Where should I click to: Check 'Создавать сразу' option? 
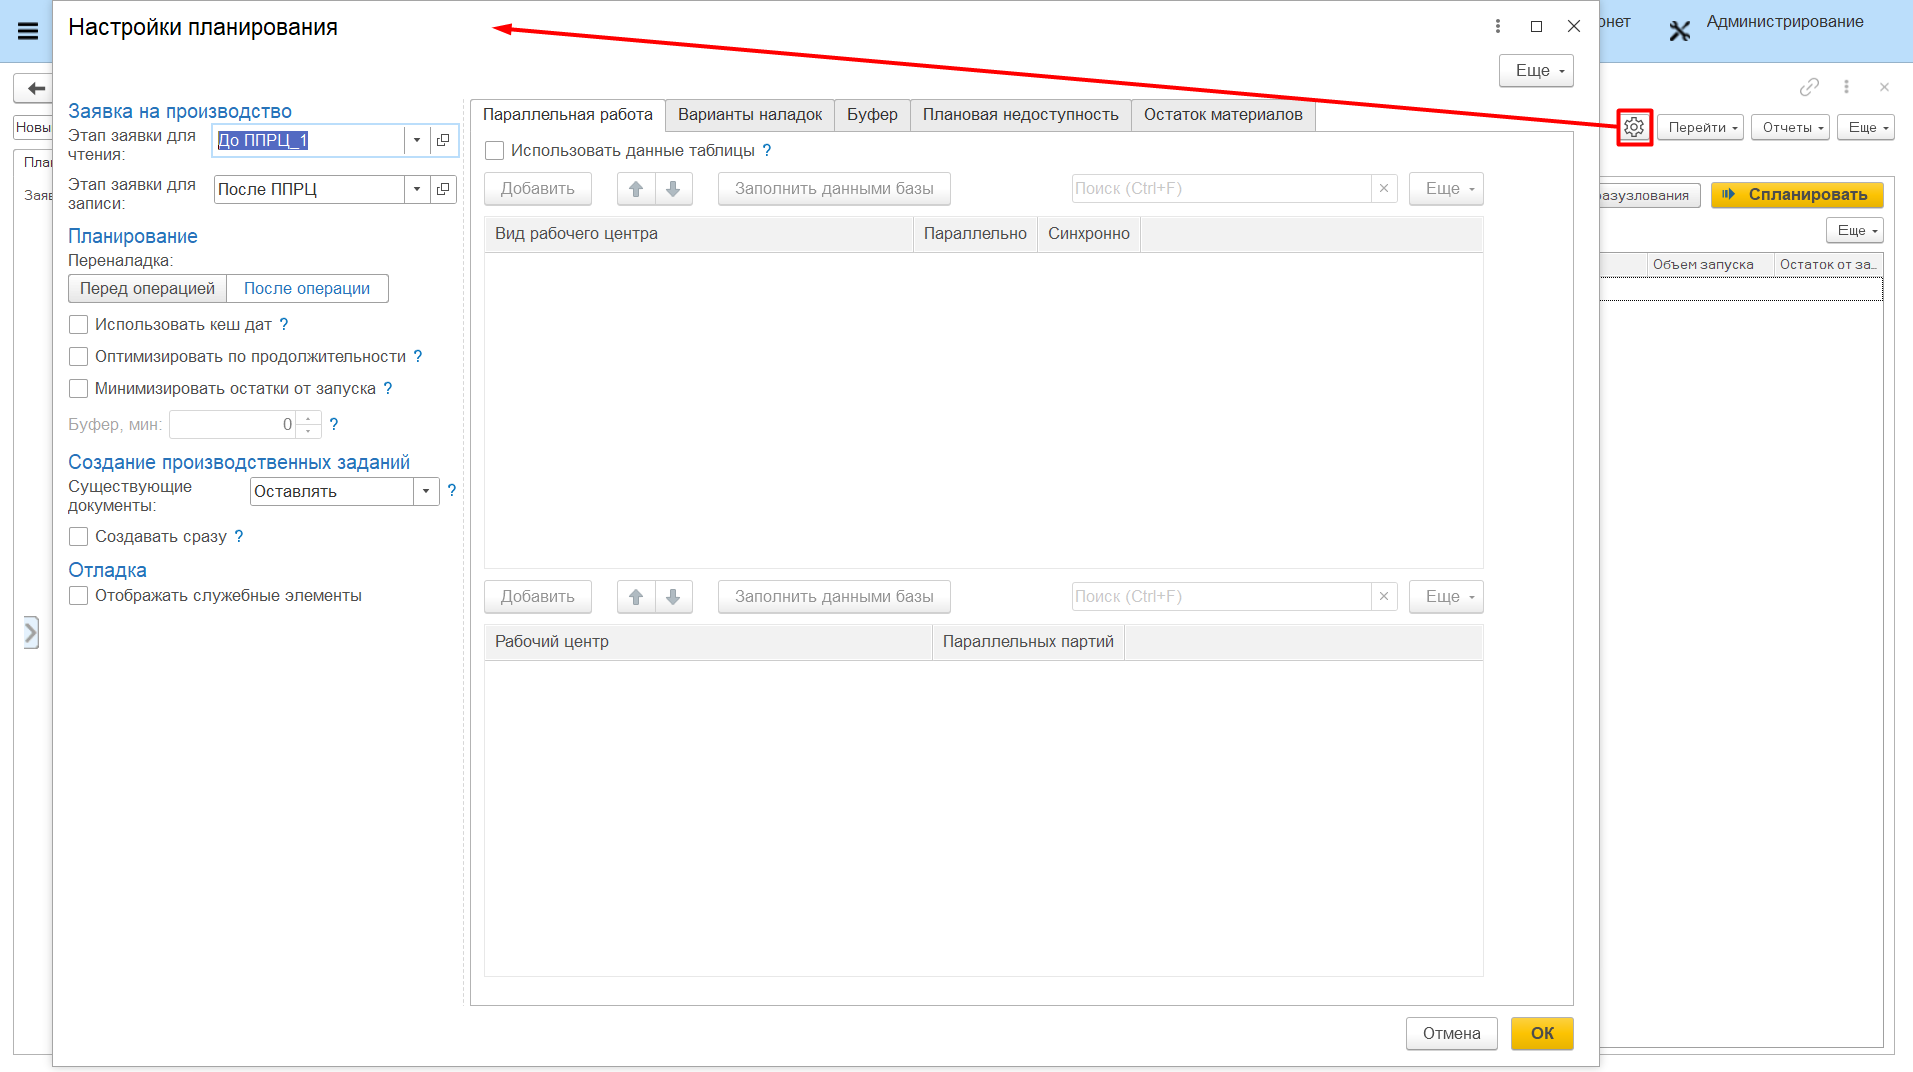[x=78, y=537]
